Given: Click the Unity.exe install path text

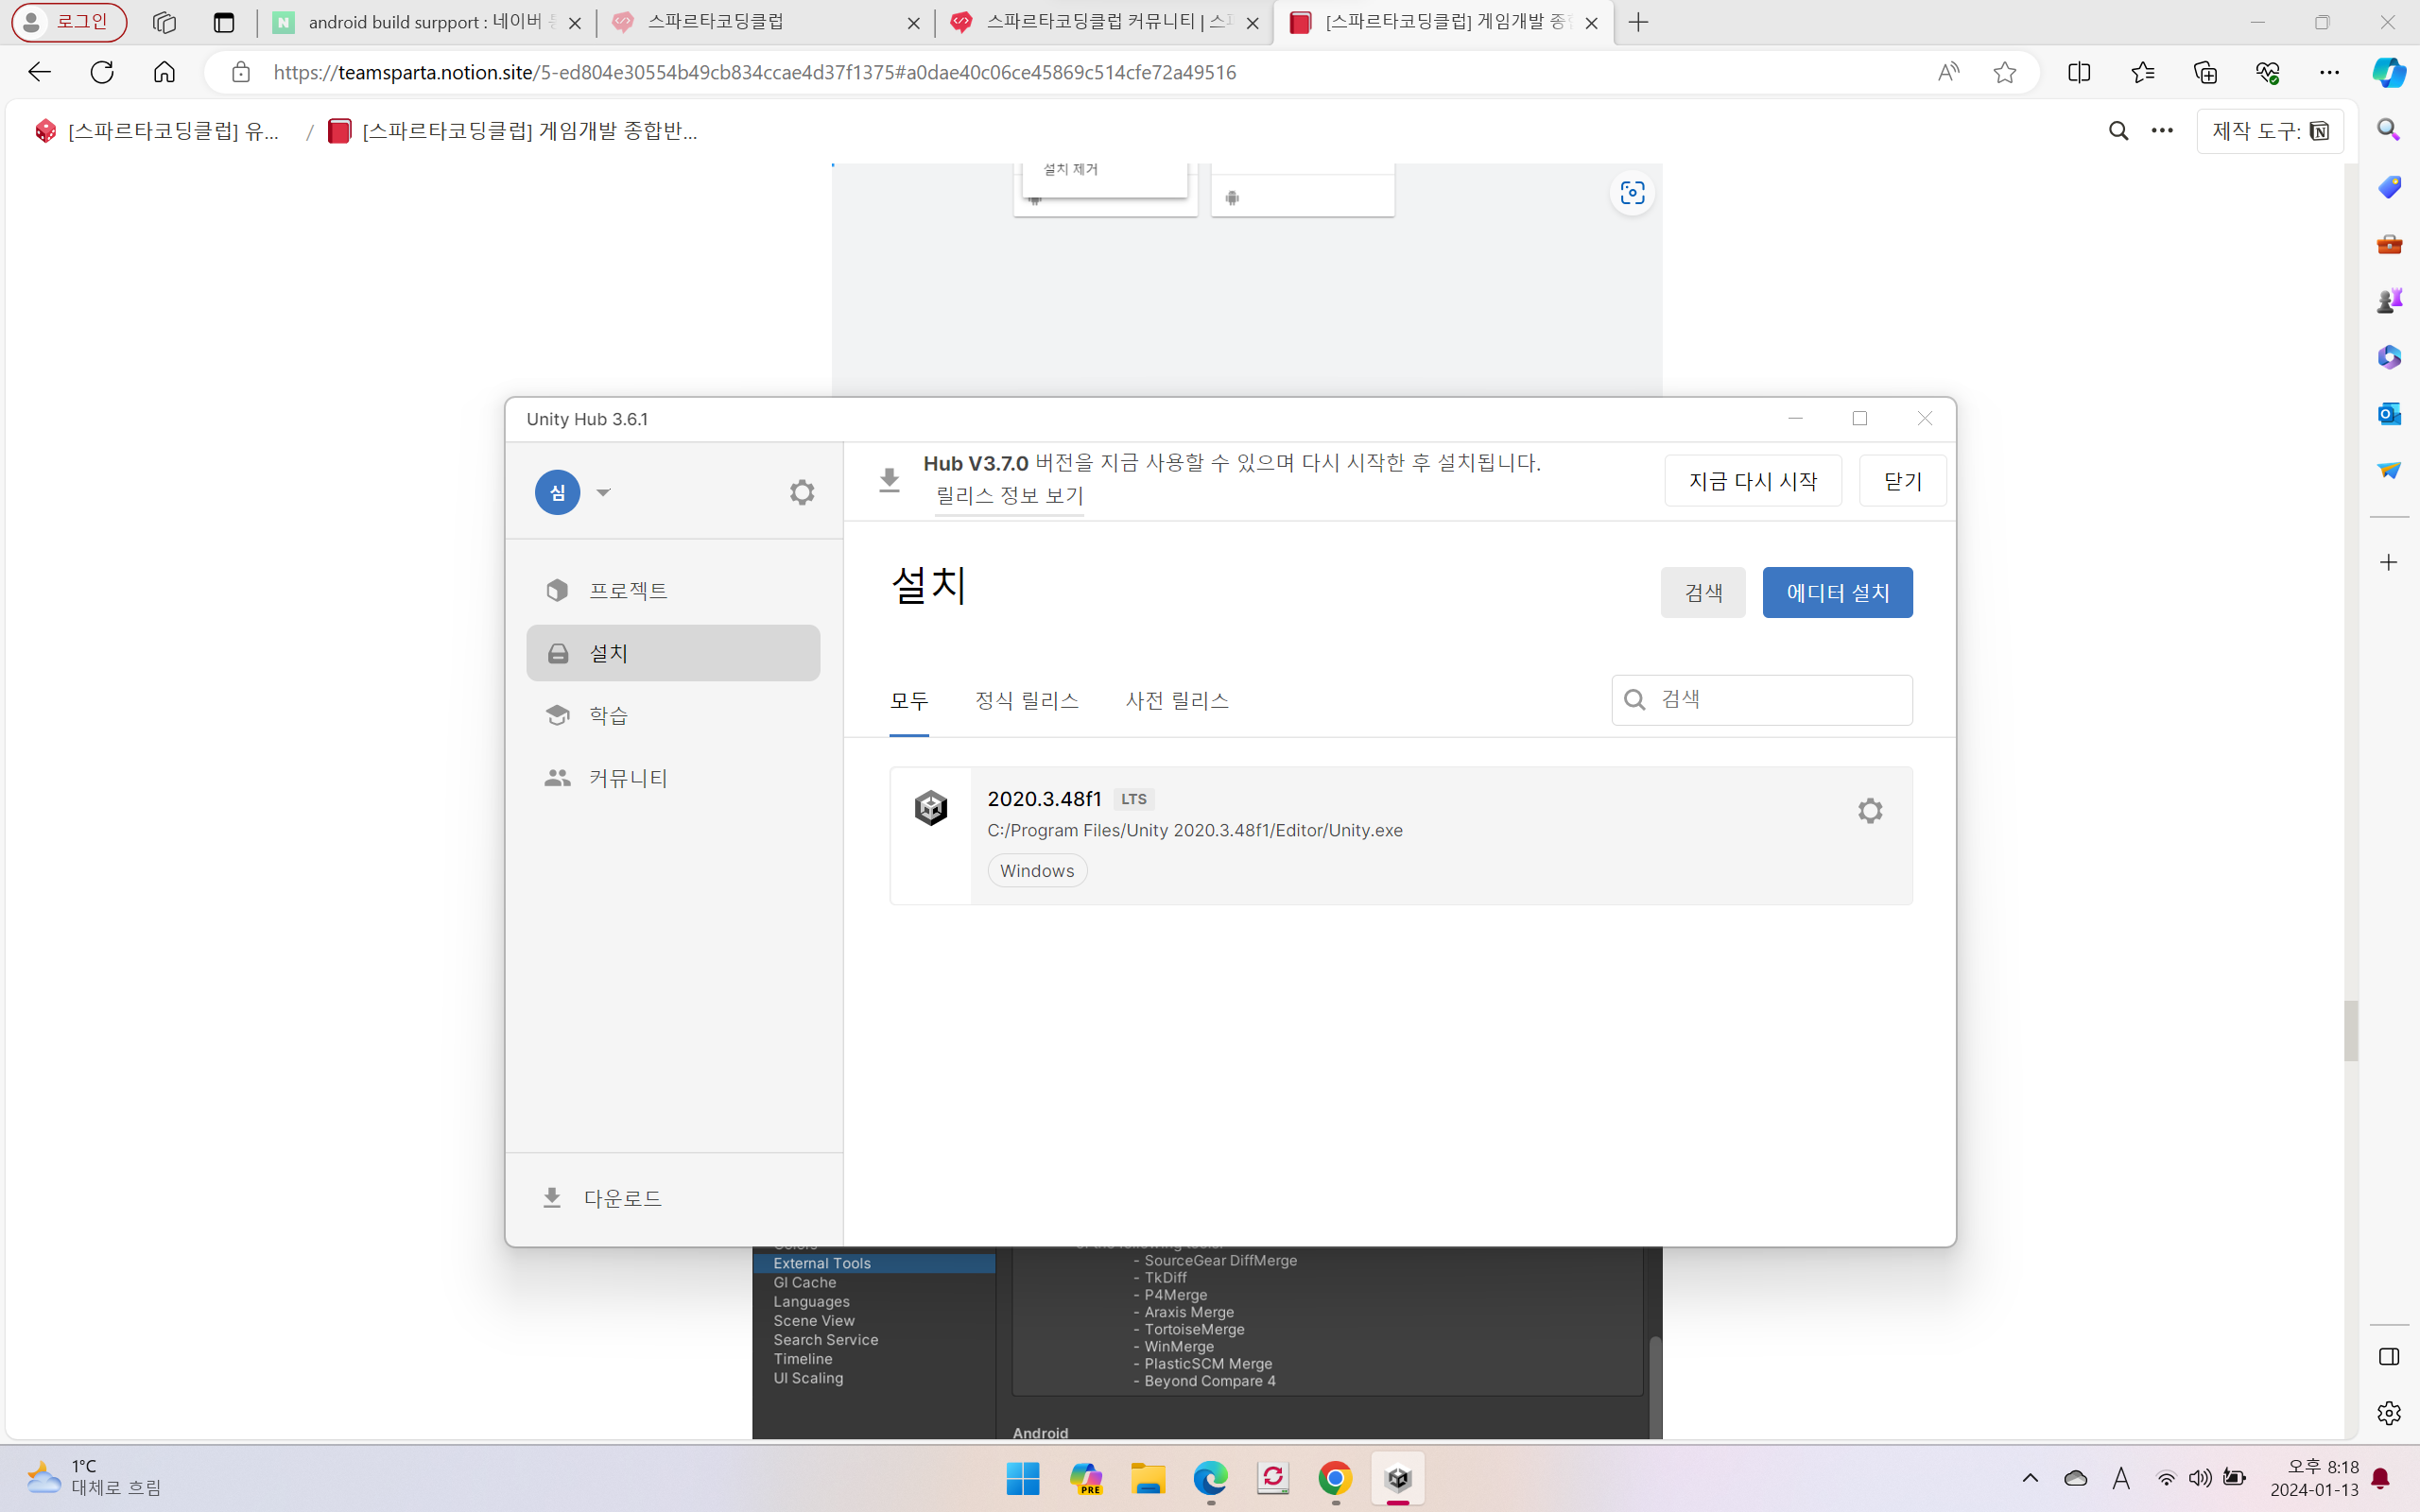Looking at the screenshot, I should (x=1195, y=831).
